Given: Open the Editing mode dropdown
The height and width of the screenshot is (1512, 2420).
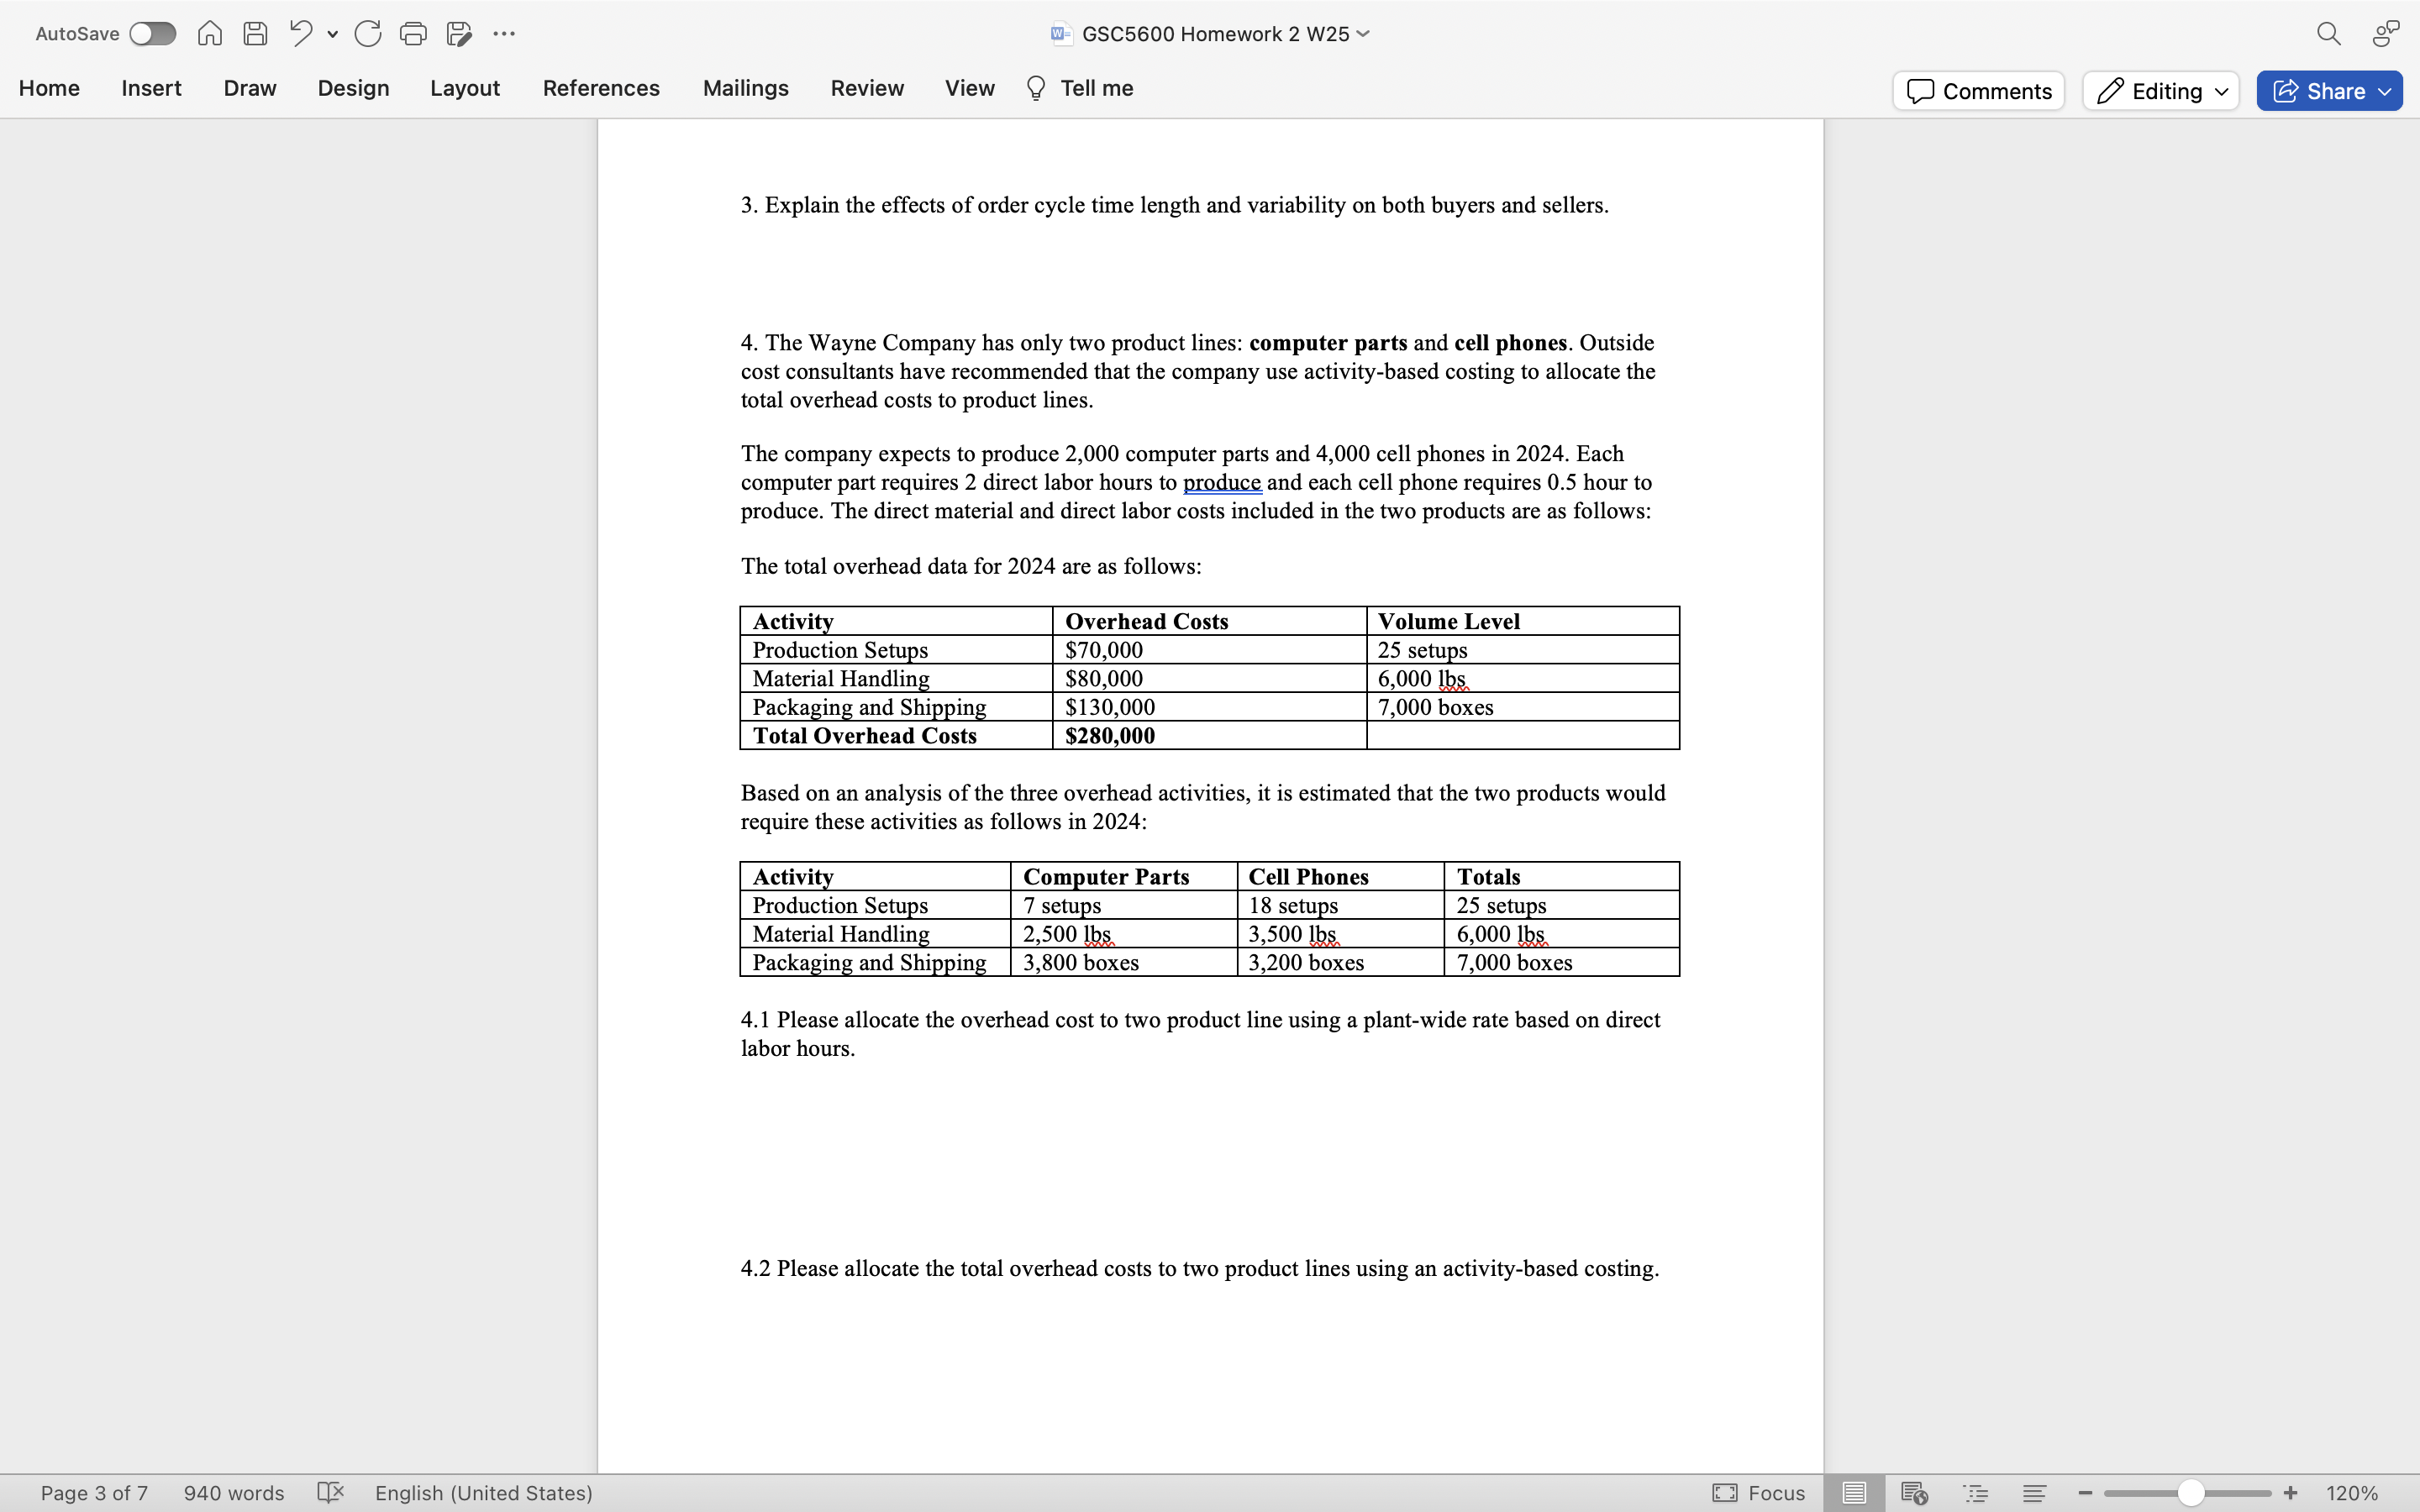Looking at the screenshot, I should pos(2161,91).
